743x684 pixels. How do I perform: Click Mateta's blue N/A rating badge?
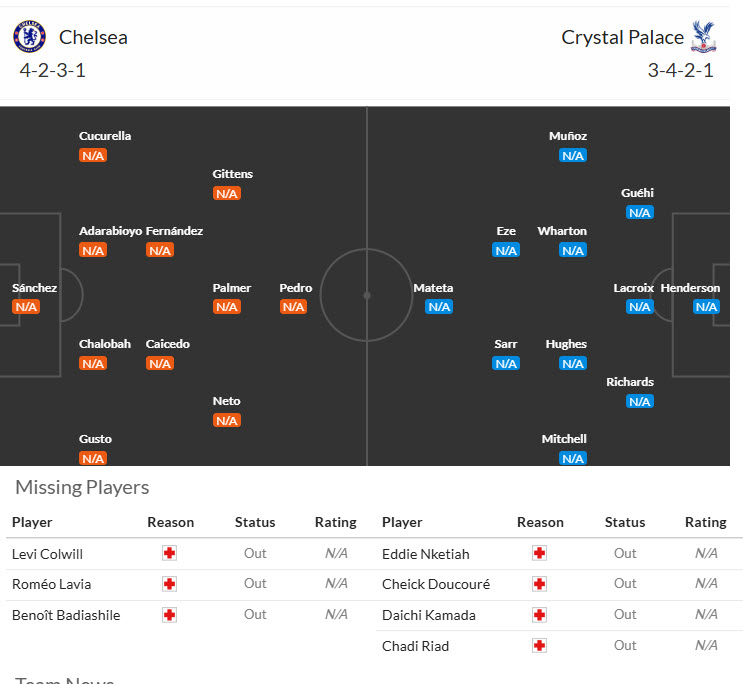(439, 307)
